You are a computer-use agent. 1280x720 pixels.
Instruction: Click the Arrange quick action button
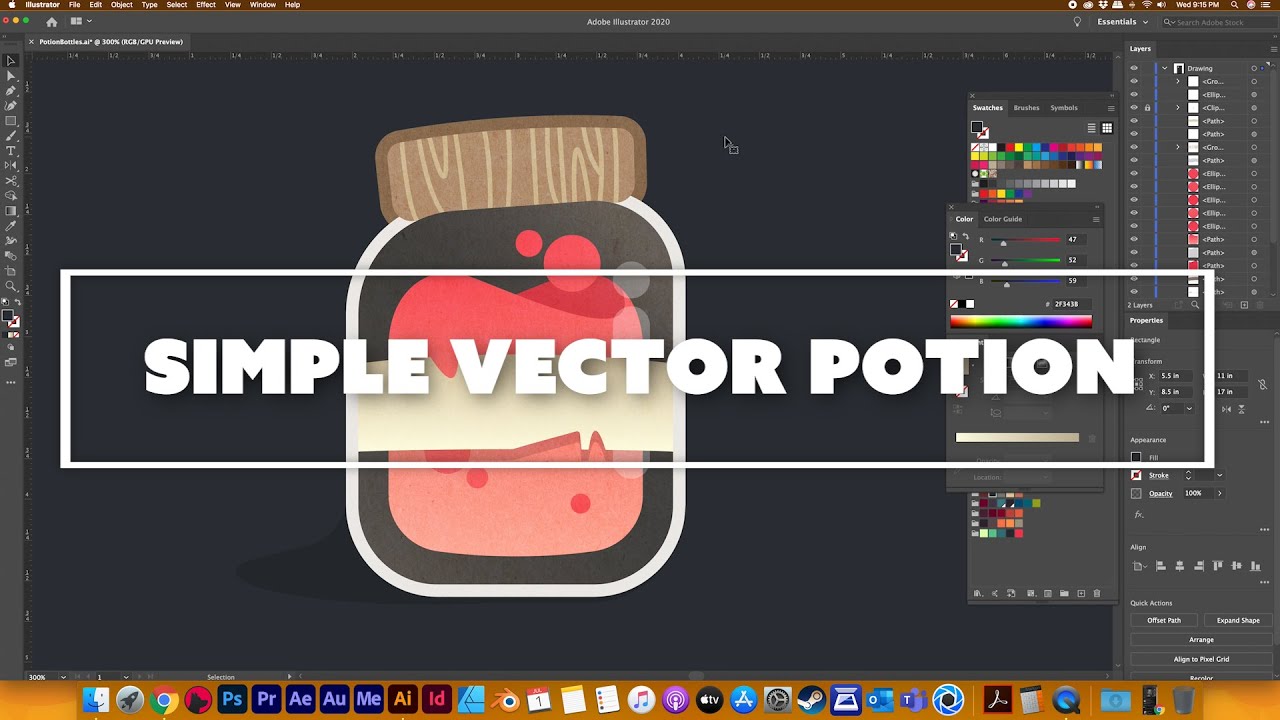pos(1202,640)
